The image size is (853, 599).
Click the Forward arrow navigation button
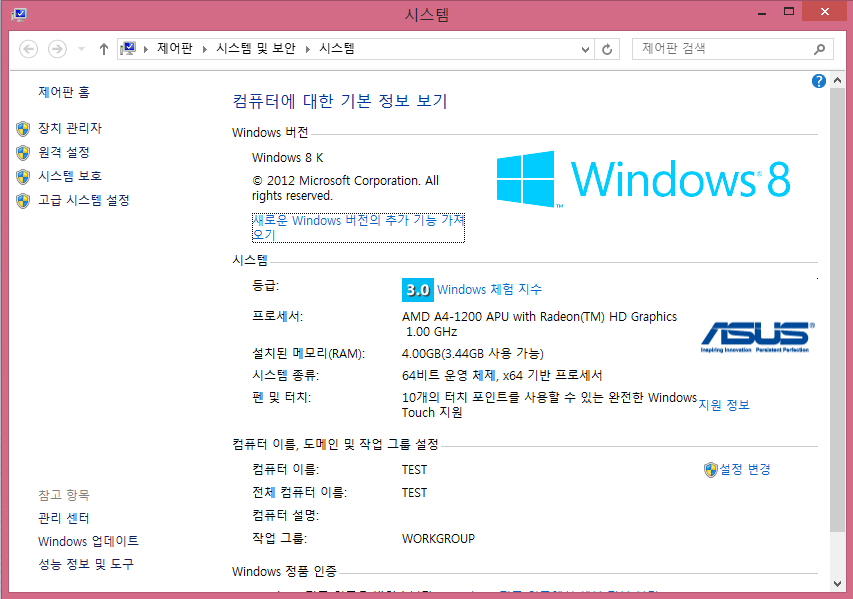[x=57, y=49]
